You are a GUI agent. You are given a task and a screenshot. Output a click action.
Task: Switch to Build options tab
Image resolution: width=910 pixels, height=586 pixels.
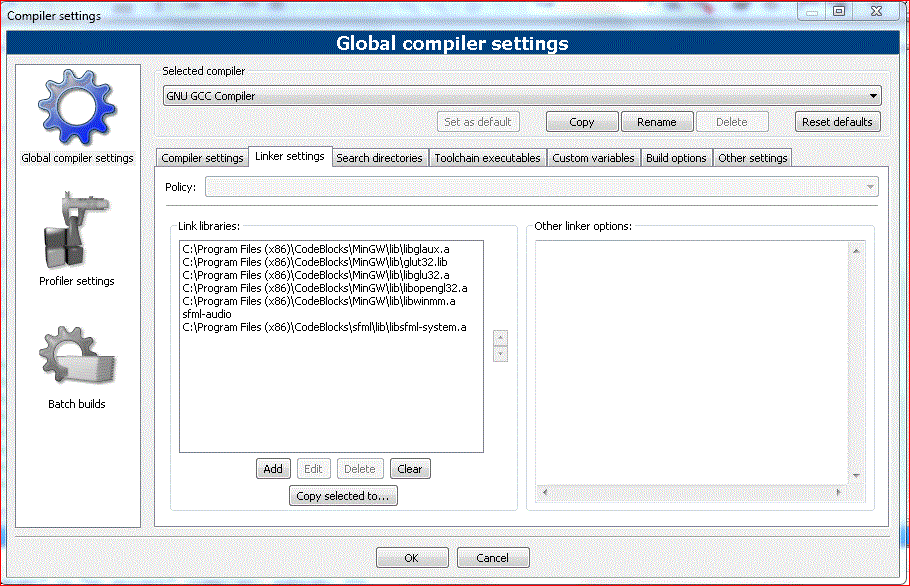pyautogui.click(x=676, y=158)
